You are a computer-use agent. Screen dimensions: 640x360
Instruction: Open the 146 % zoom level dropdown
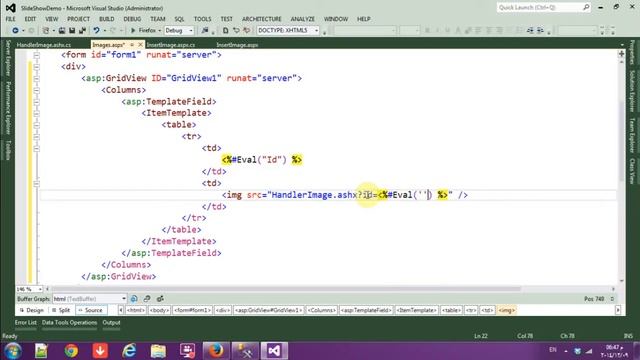[29, 289]
